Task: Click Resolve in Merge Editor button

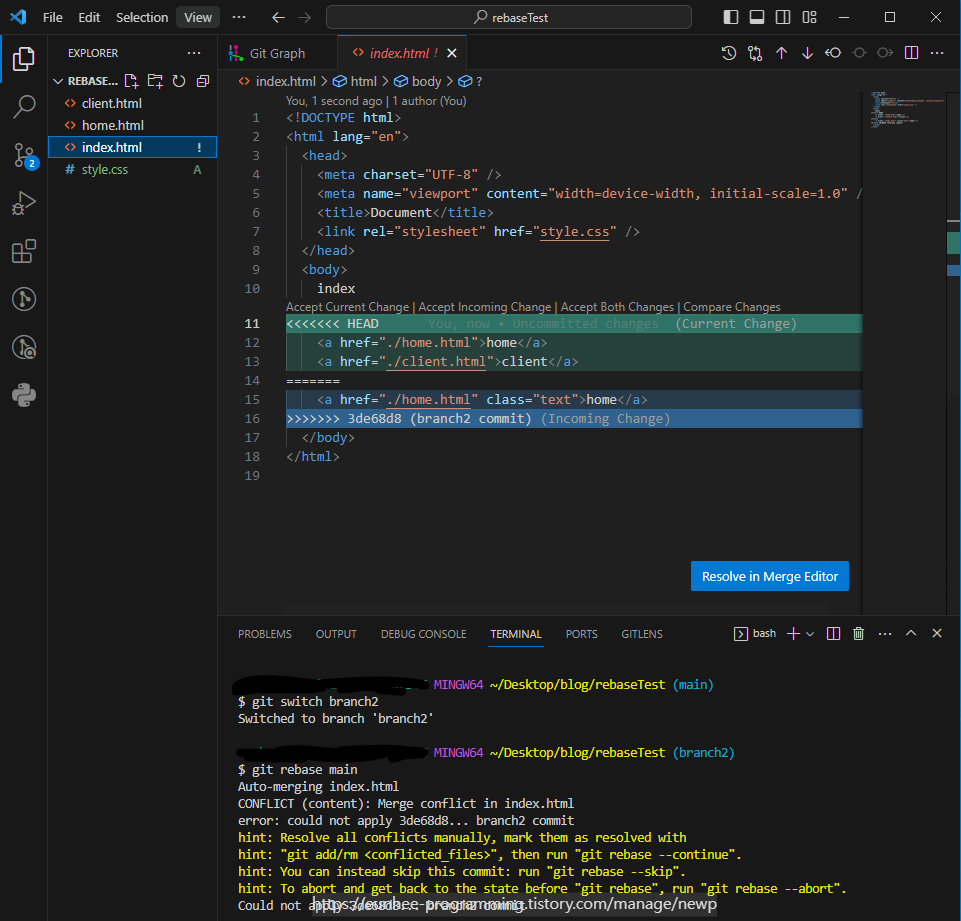Action: click(x=769, y=576)
